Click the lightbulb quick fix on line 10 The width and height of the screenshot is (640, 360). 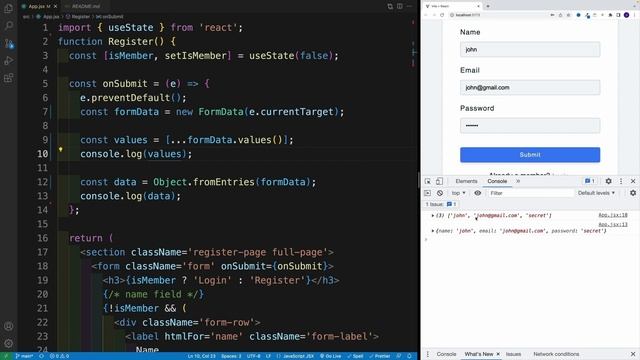point(60,149)
